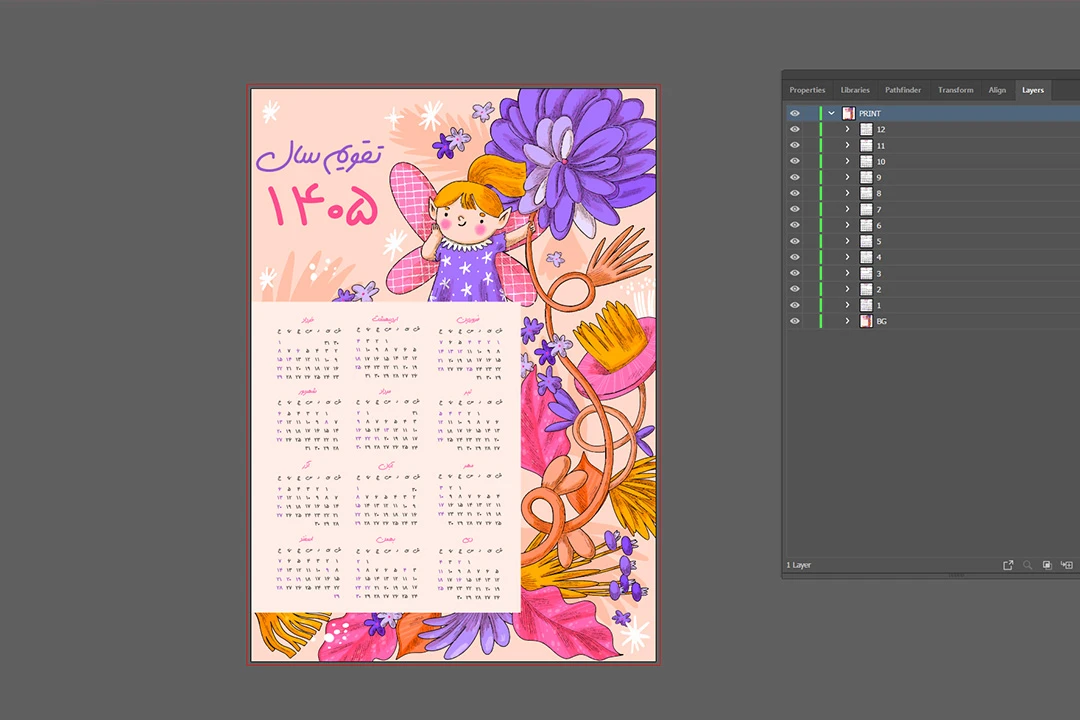Click the Locate Object magnifier icon
Image resolution: width=1080 pixels, height=720 pixels.
[x=1027, y=565]
